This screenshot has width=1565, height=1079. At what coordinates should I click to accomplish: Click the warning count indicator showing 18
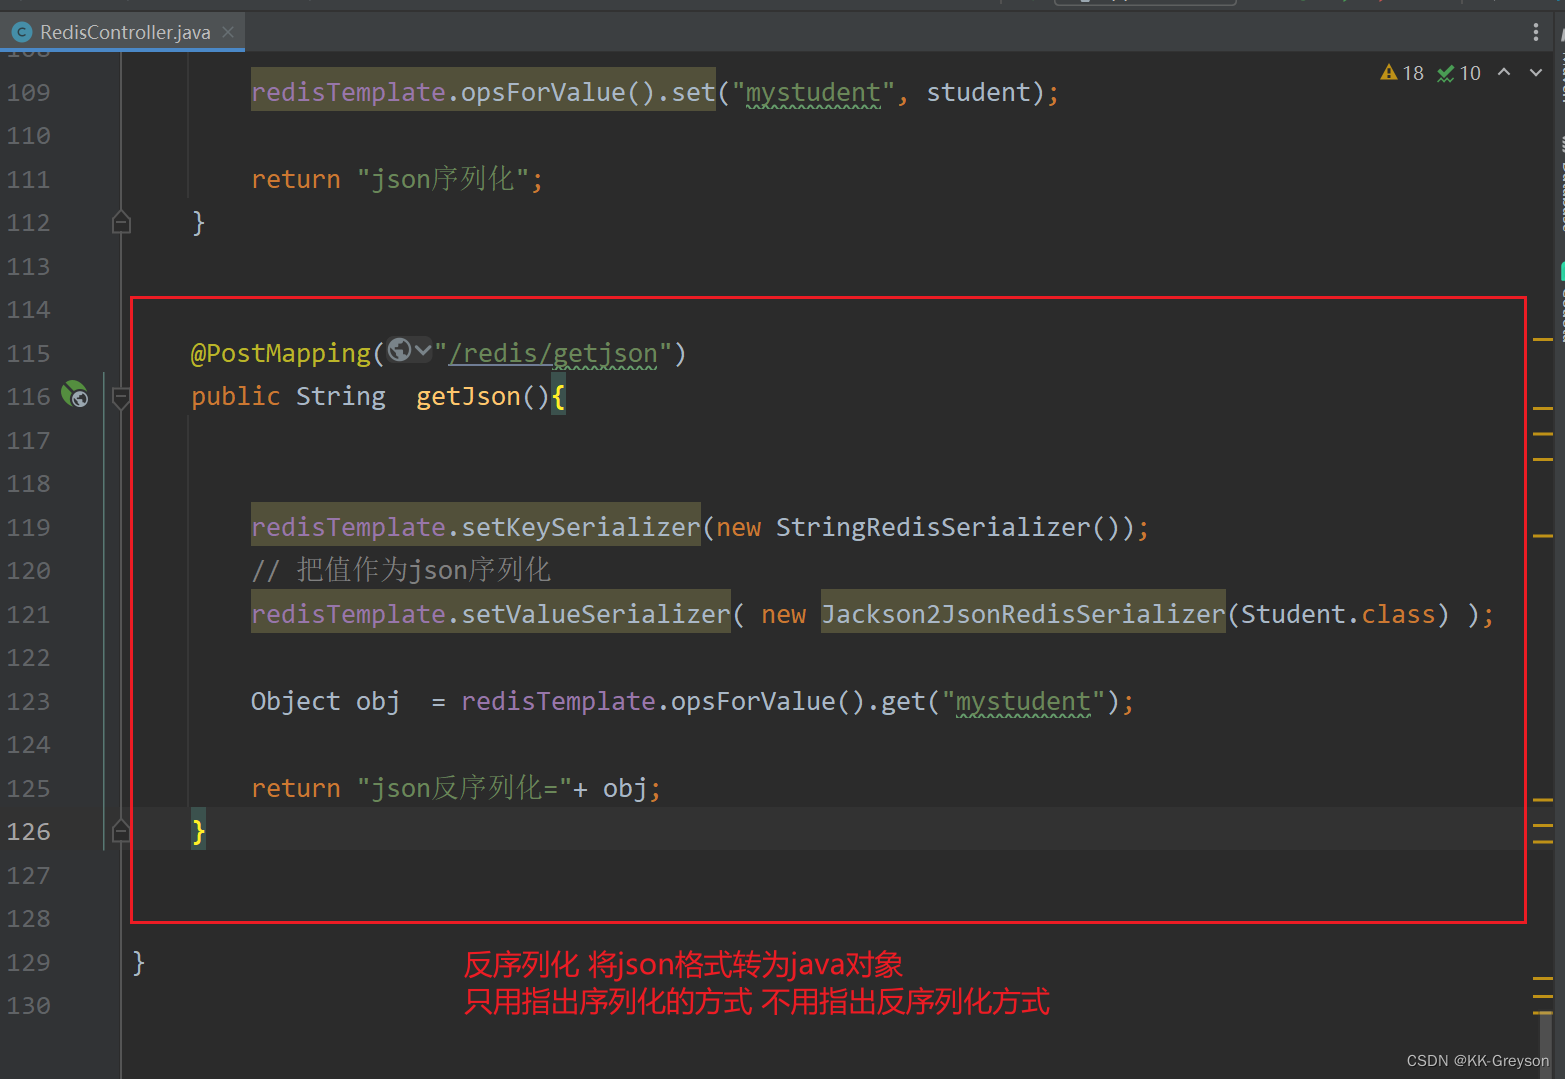pos(1402,73)
